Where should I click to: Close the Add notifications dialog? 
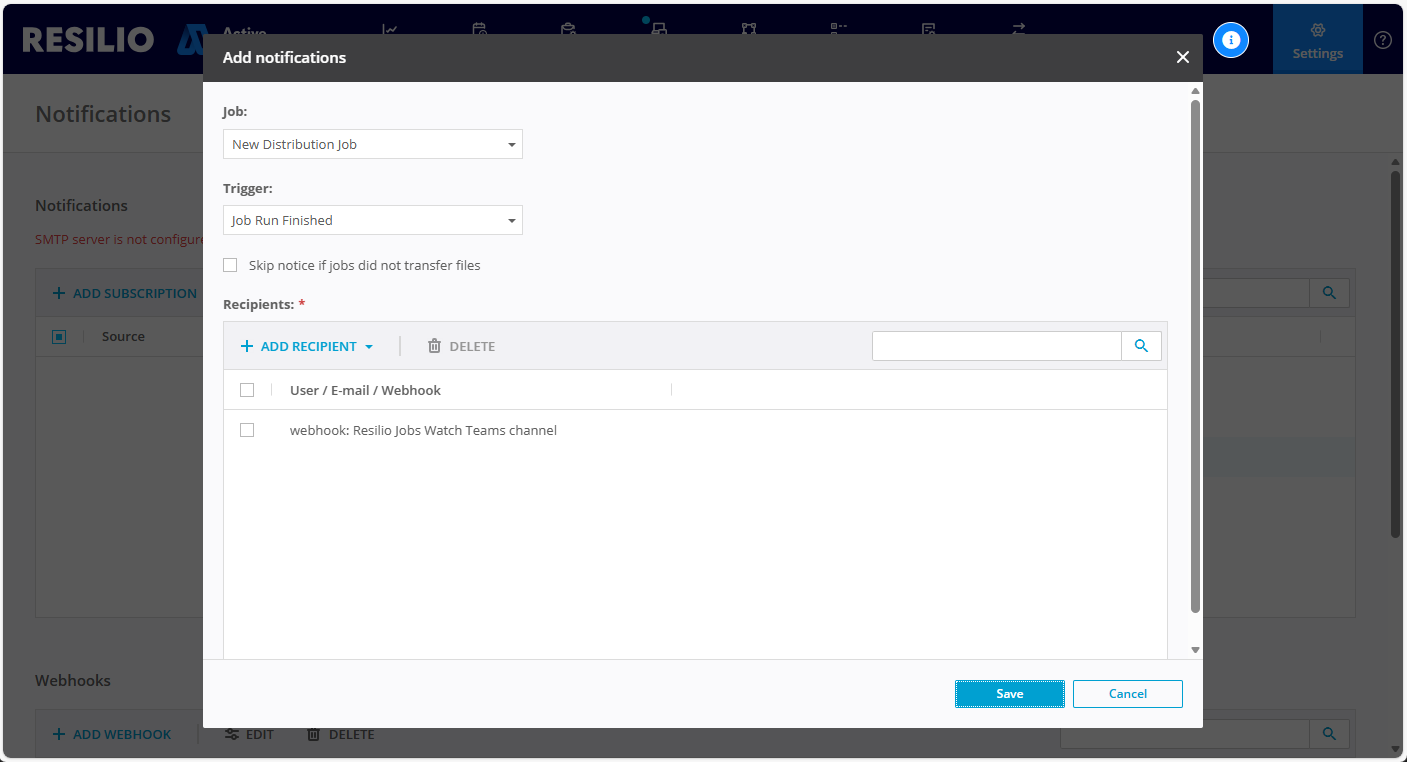1182,58
